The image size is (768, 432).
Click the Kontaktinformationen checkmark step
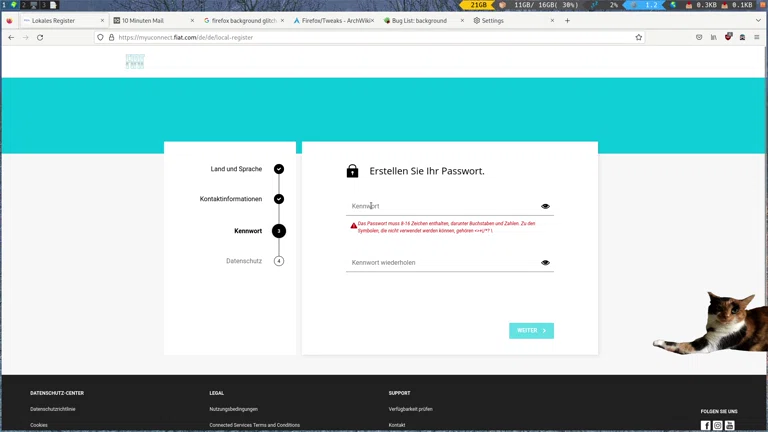click(279, 199)
